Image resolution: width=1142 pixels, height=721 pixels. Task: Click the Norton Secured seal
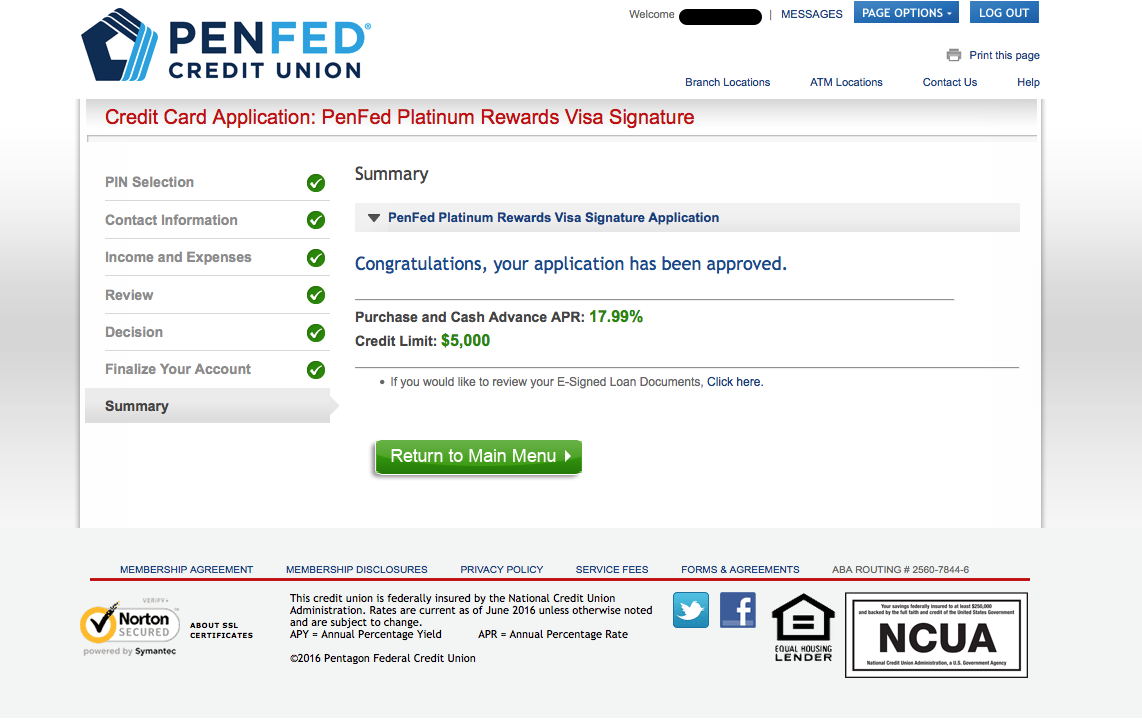coord(130,627)
